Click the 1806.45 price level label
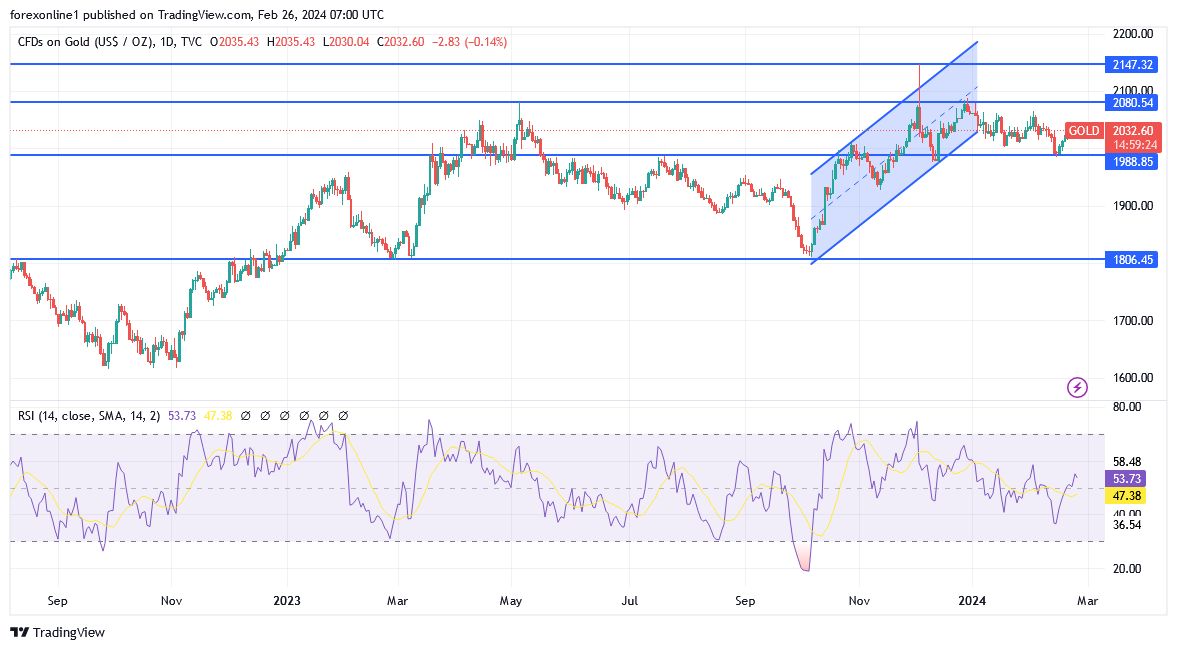Viewport: 1177px width, 650px height. point(1131,259)
